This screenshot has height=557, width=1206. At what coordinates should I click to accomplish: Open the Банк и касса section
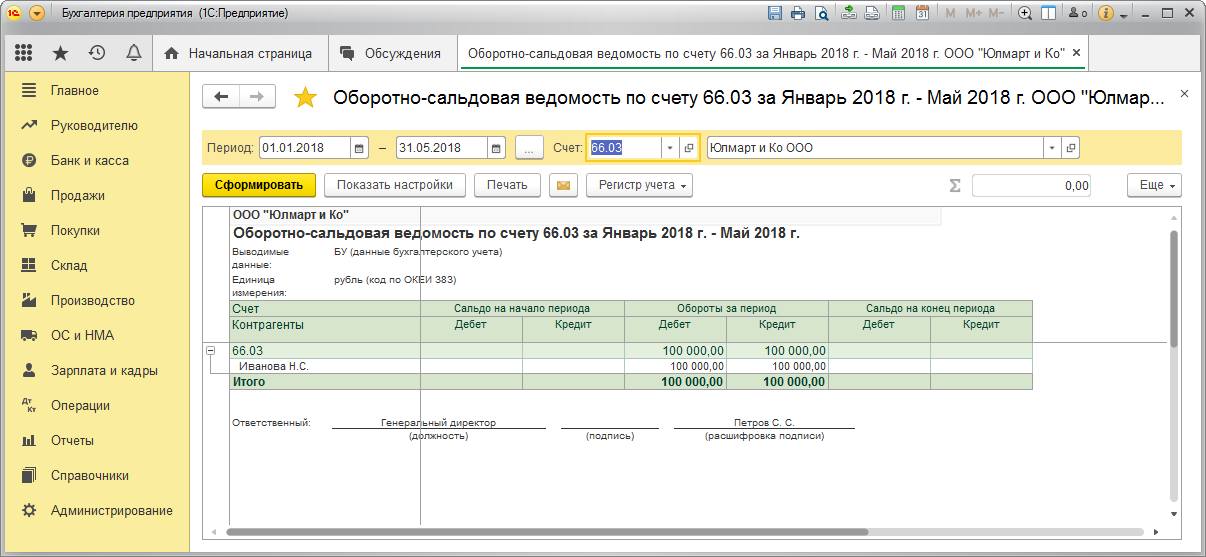point(89,160)
